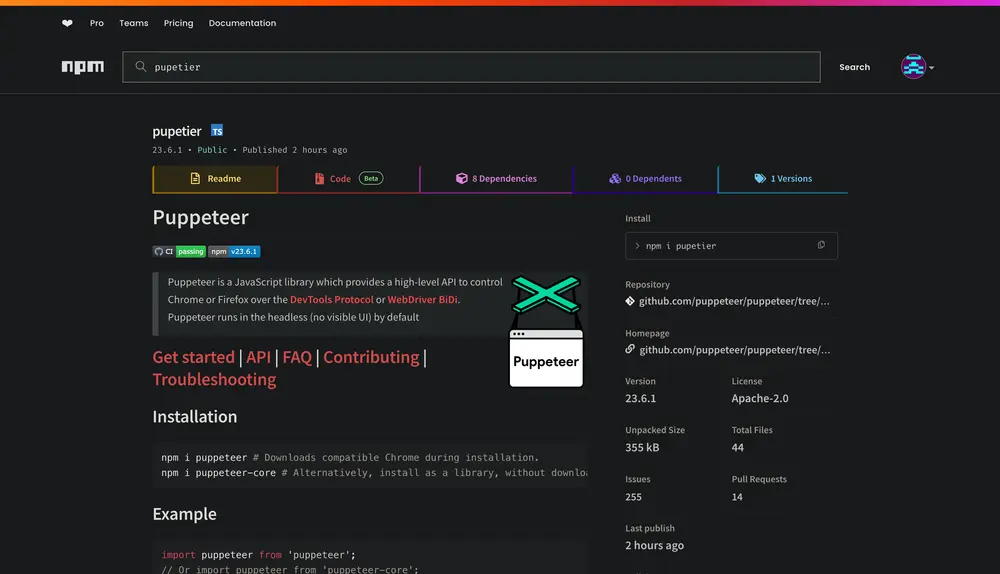Open the 1 Versions tab
This screenshot has width=1000, height=574.
(x=783, y=179)
